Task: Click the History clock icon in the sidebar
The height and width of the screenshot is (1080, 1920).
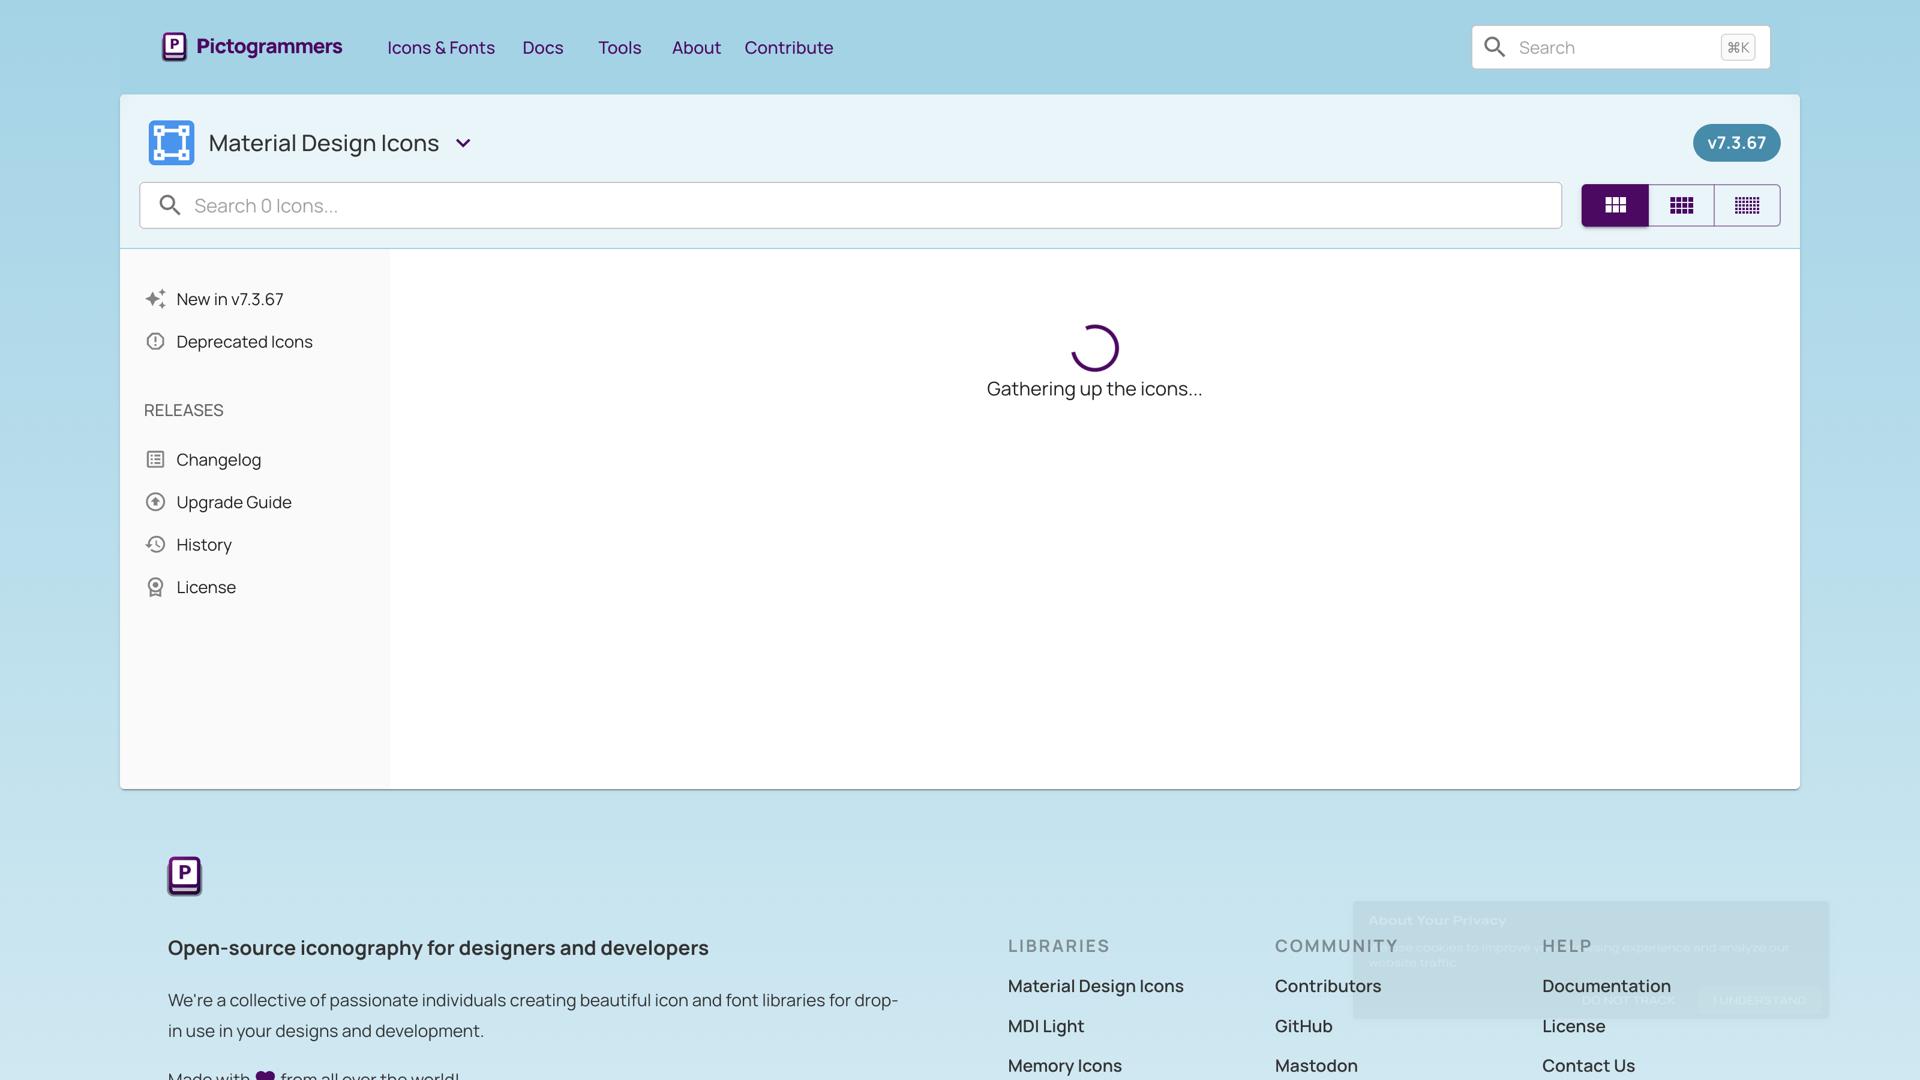Action: point(155,544)
